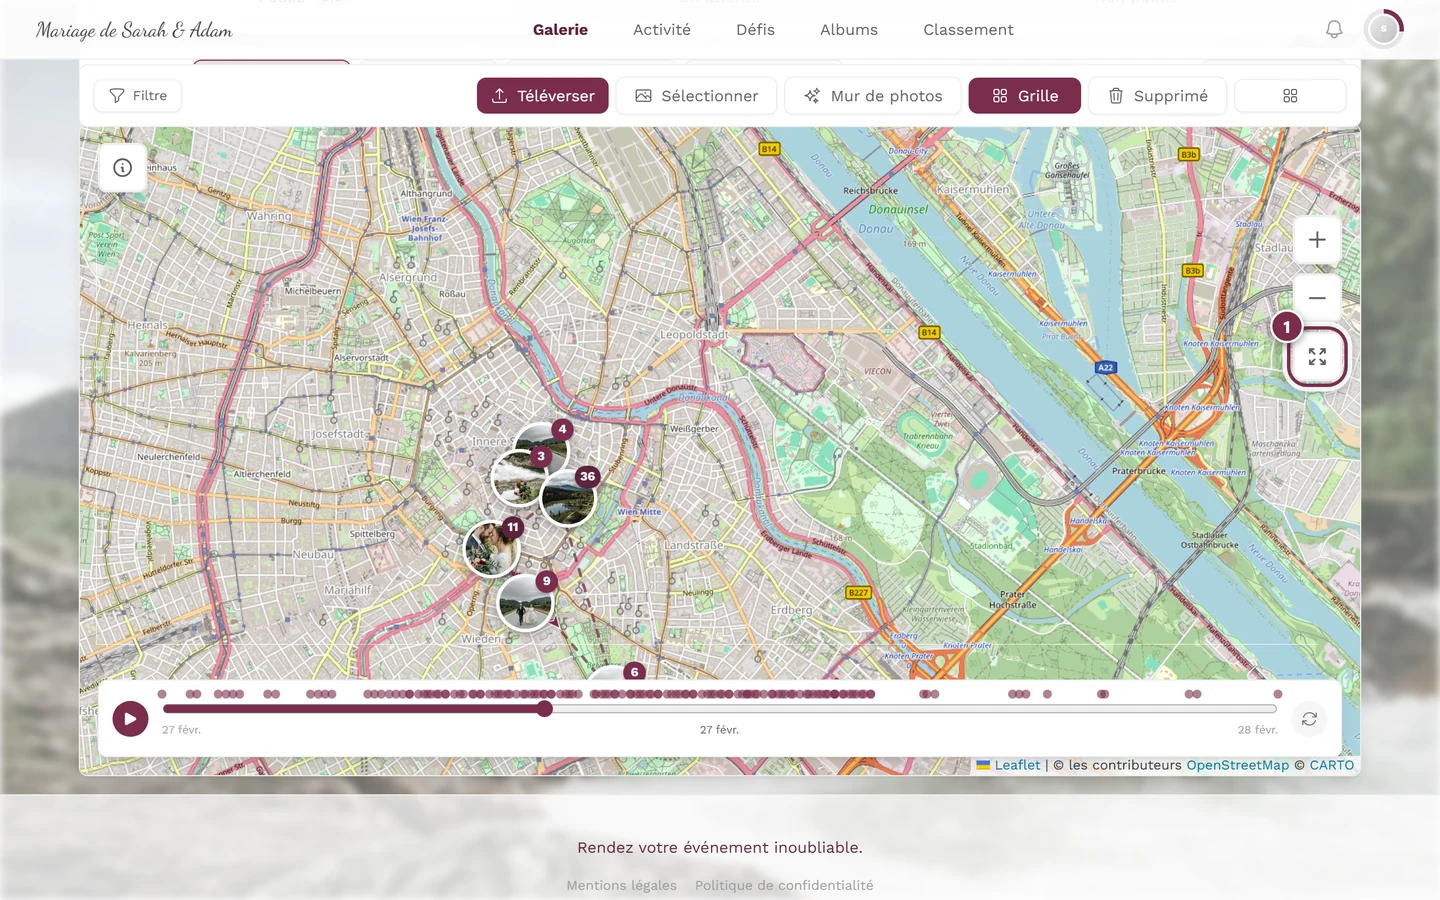Image resolution: width=1440 pixels, height=900 pixels.
Task: Open the photo cluster with 36 photos
Action: (x=569, y=497)
